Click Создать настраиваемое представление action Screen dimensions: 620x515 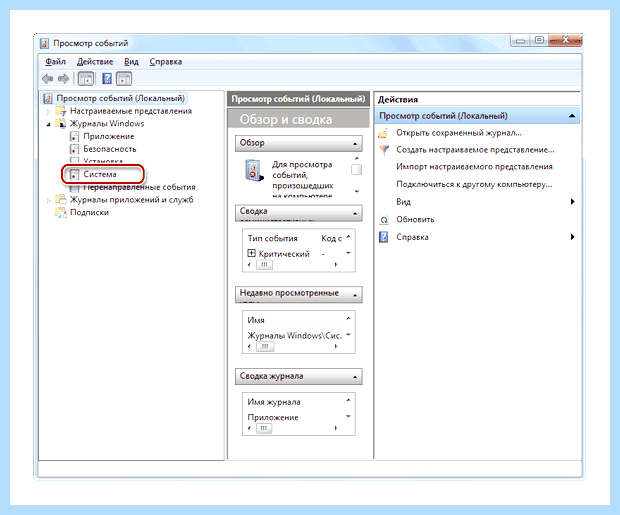475,150
